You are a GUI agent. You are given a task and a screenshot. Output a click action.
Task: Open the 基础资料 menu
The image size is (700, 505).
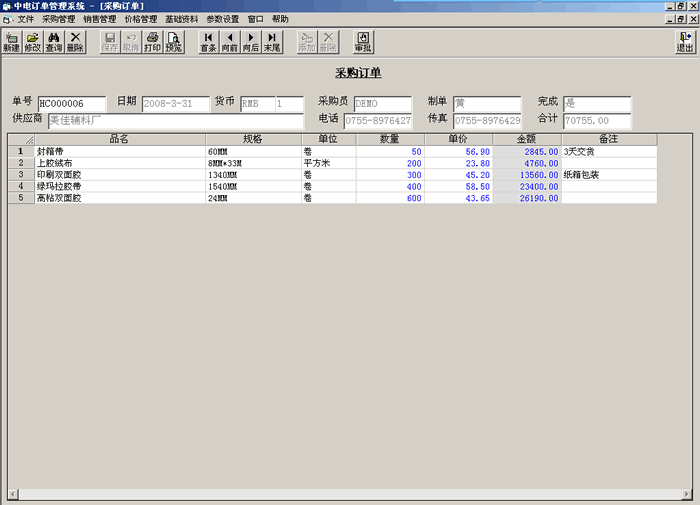point(181,19)
